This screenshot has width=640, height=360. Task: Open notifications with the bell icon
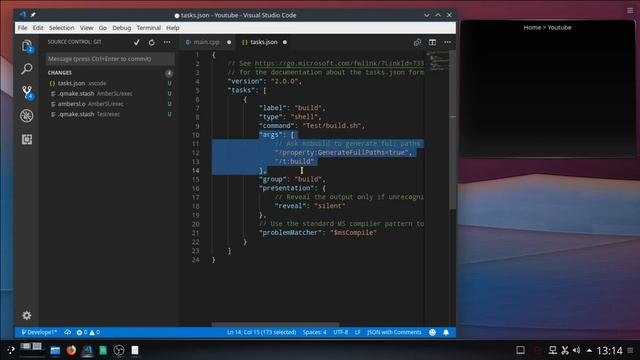pyautogui.click(x=446, y=332)
